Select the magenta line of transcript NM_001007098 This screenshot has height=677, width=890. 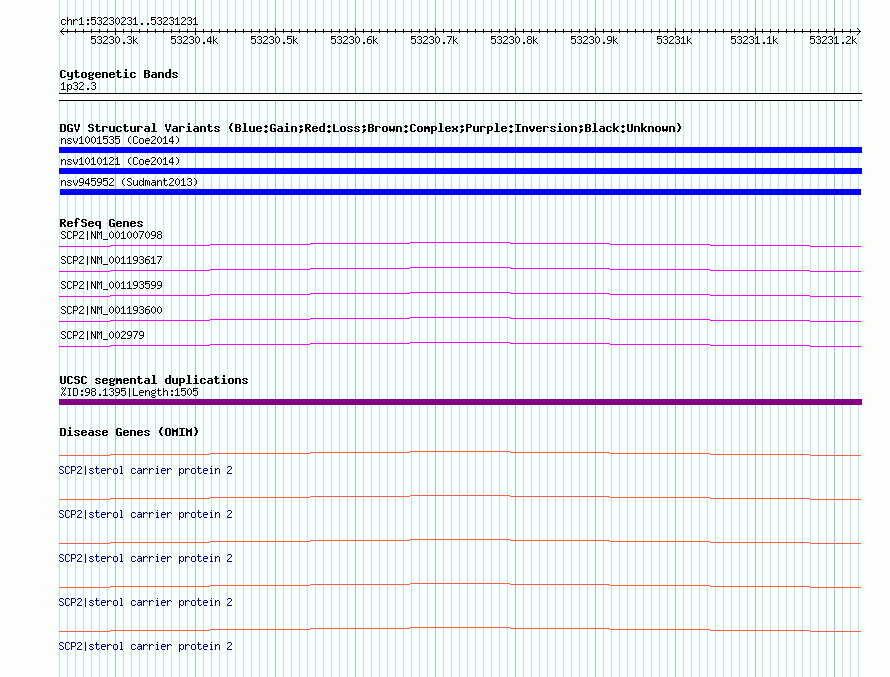tap(460, 245)
